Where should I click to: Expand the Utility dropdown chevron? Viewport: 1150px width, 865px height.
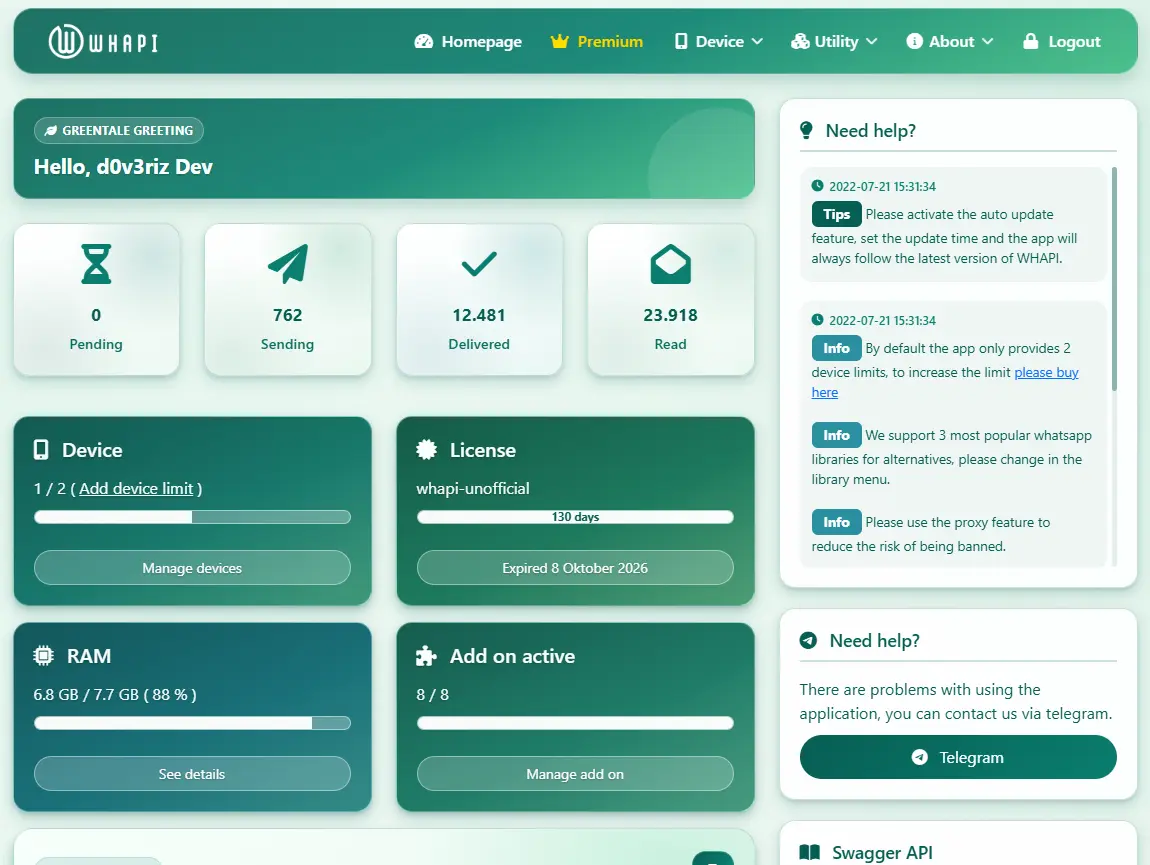[x=871, y=42]
